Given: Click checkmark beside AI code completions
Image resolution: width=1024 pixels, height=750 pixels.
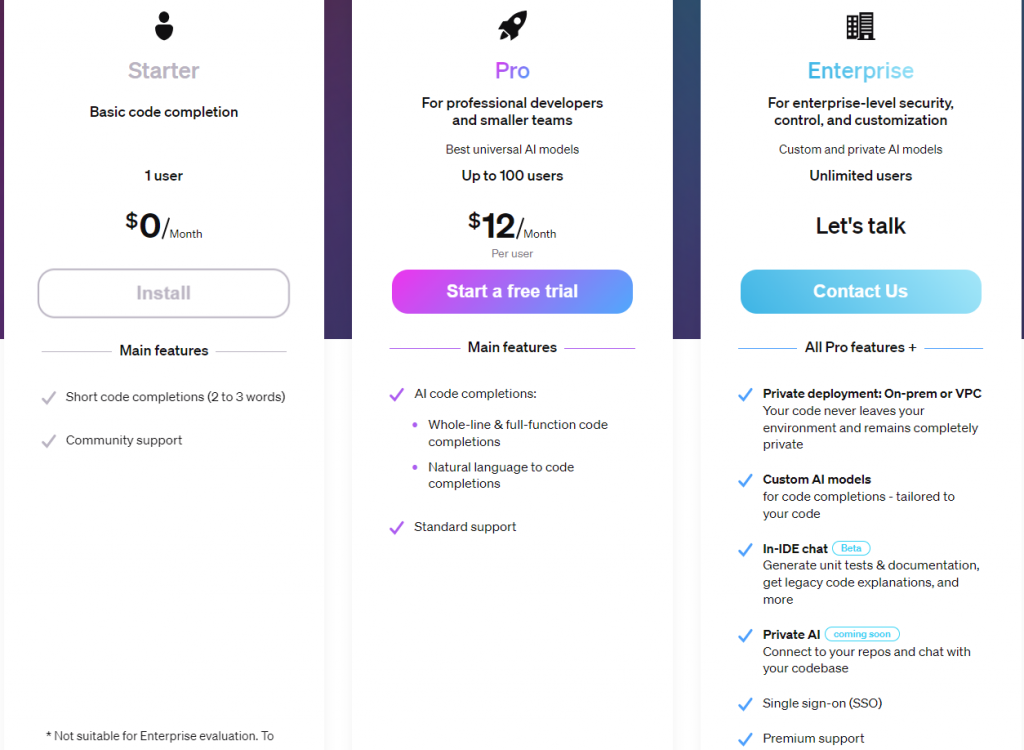Looking at the screenshot, I should pyautogui.click(x=397, y=395).
